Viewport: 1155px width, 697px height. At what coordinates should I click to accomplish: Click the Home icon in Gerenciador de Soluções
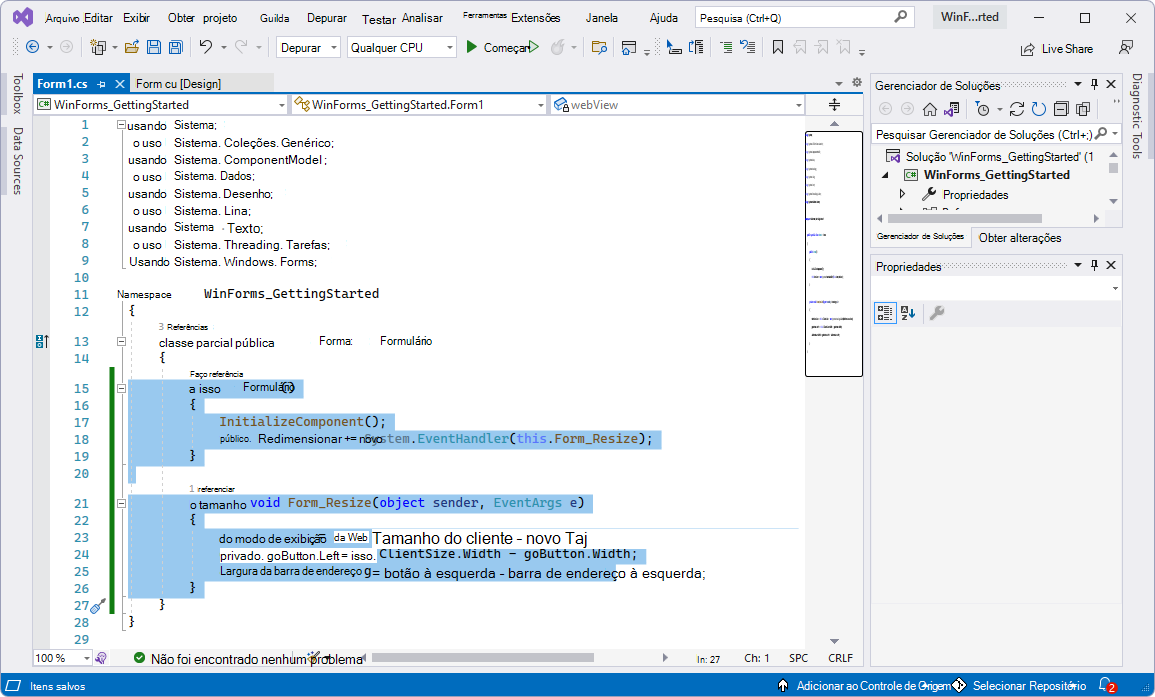click(929, 110)
